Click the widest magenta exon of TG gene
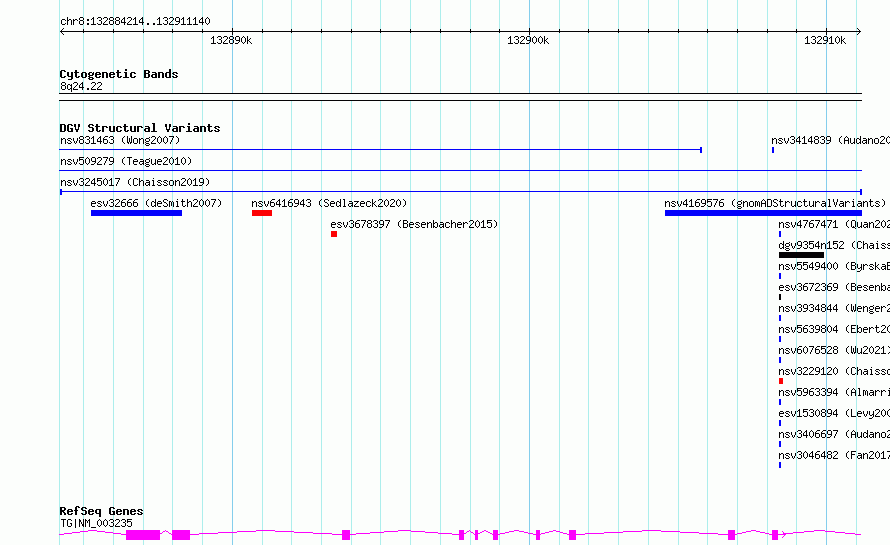This screenshot has height=545, width=890. click(x=143, y=535)
